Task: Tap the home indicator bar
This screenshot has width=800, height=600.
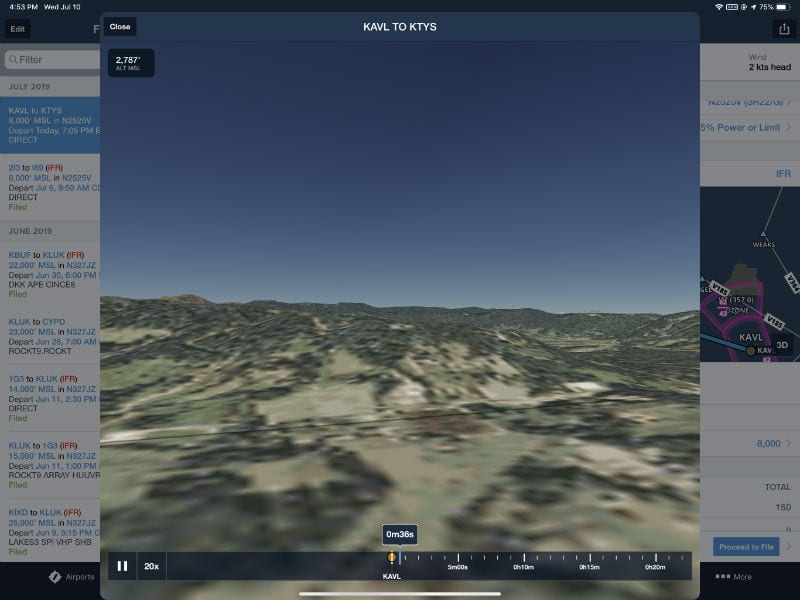Action: (400, 594)
